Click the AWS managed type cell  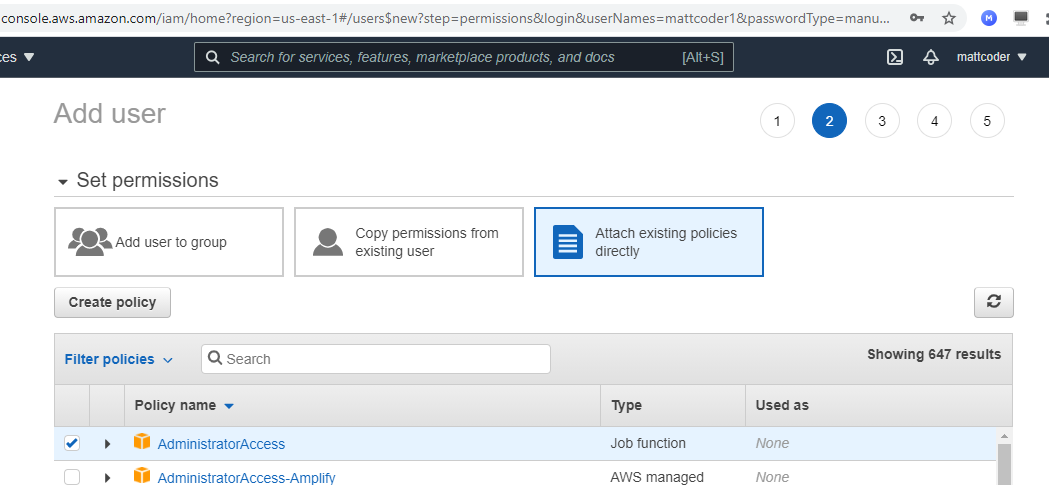[x=657, y=477]
